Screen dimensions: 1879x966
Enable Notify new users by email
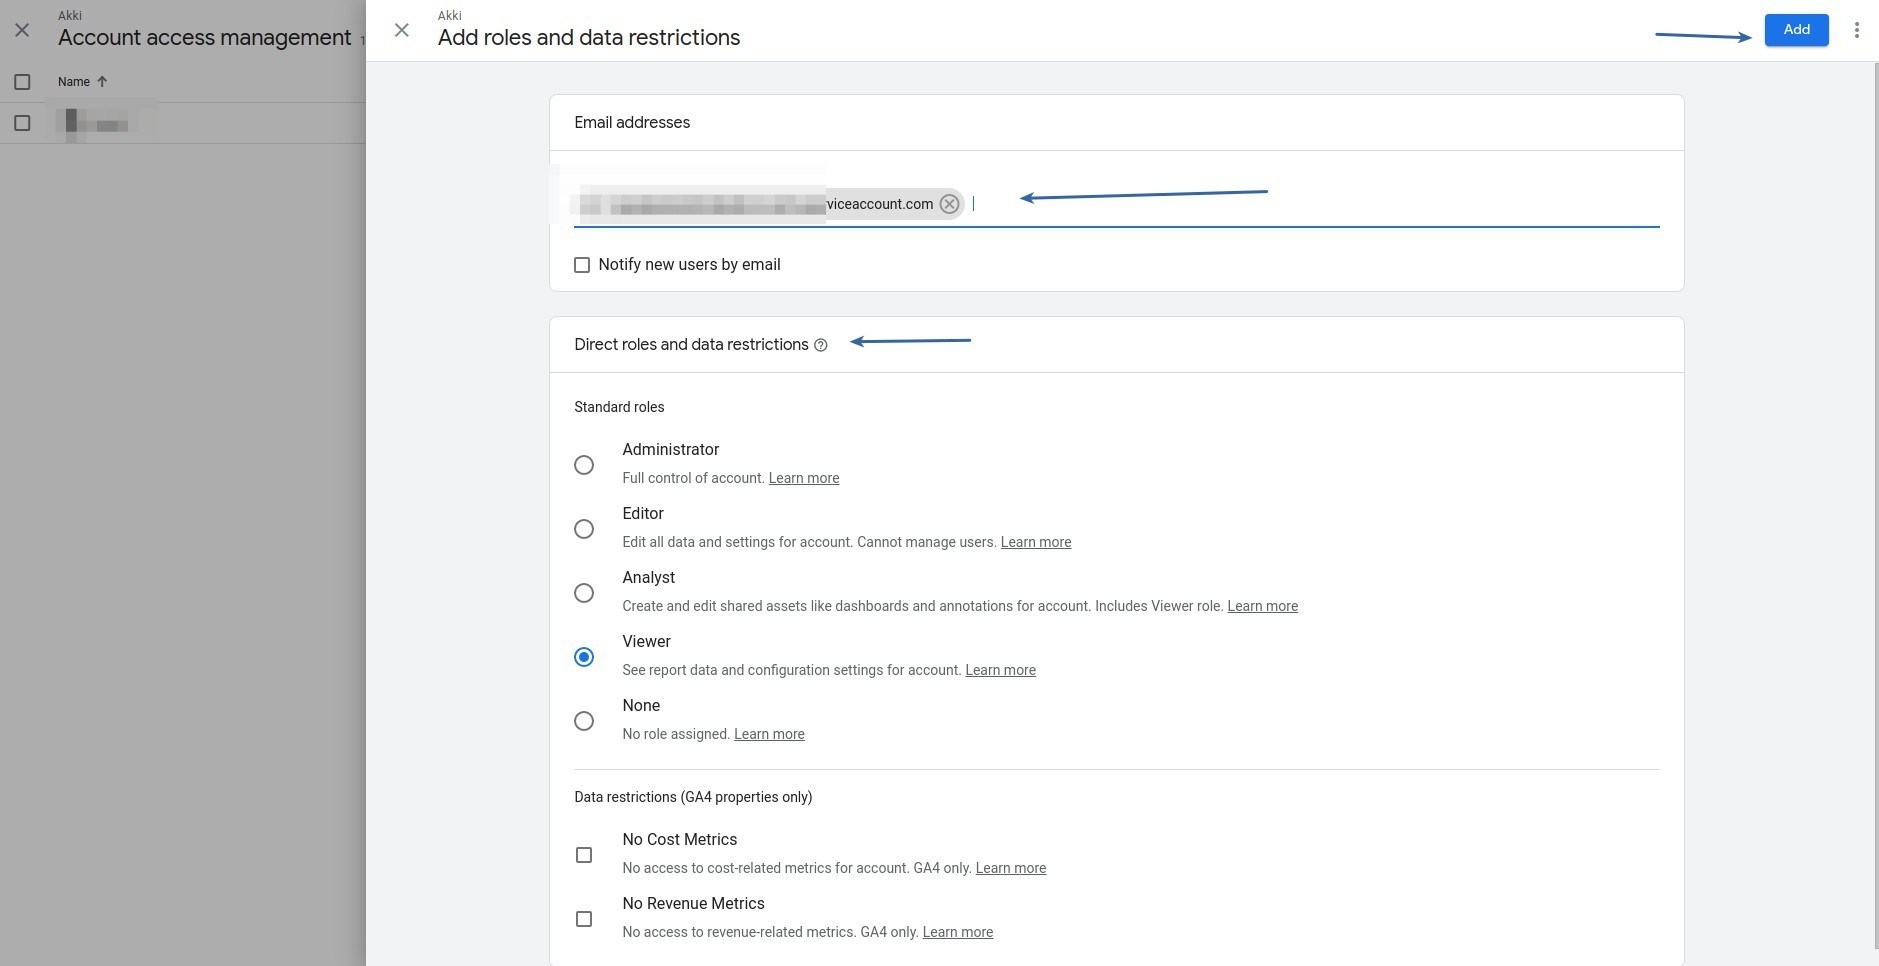(582, 265)
